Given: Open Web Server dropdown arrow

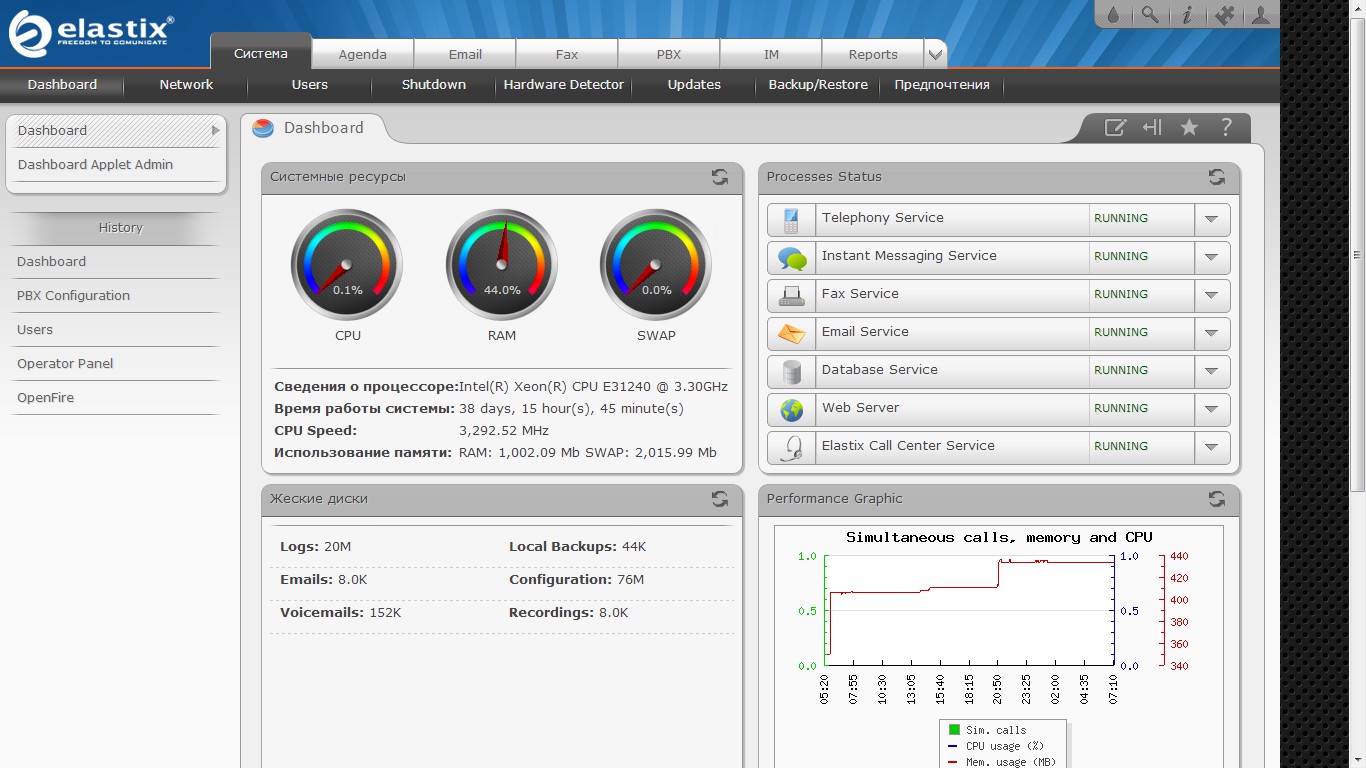Looking at the screenshot, I should 1212,410.
